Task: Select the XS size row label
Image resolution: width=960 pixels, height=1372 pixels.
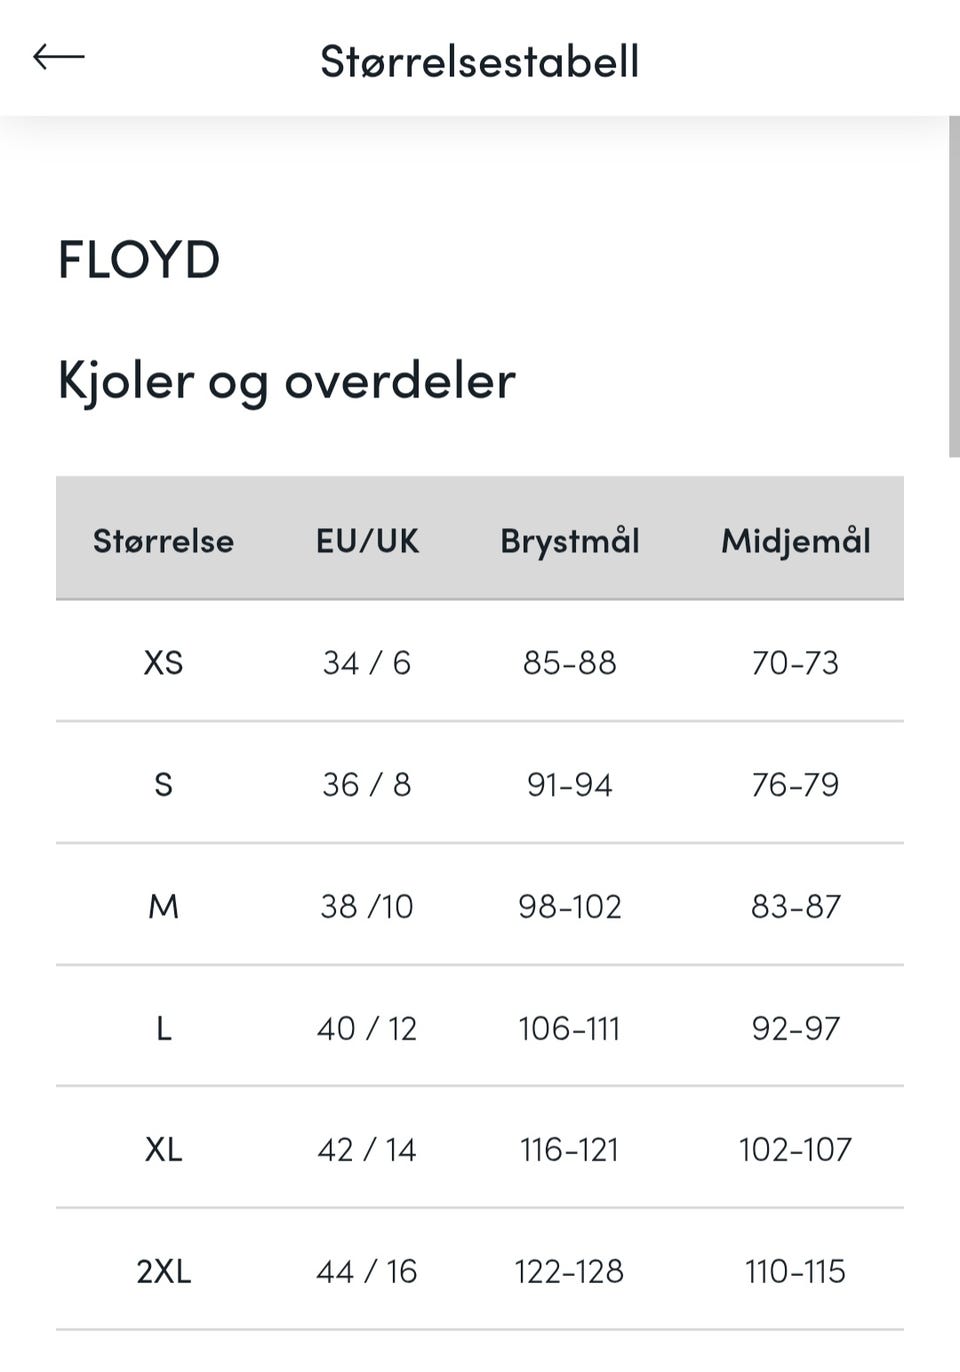Action: [163, 662]
